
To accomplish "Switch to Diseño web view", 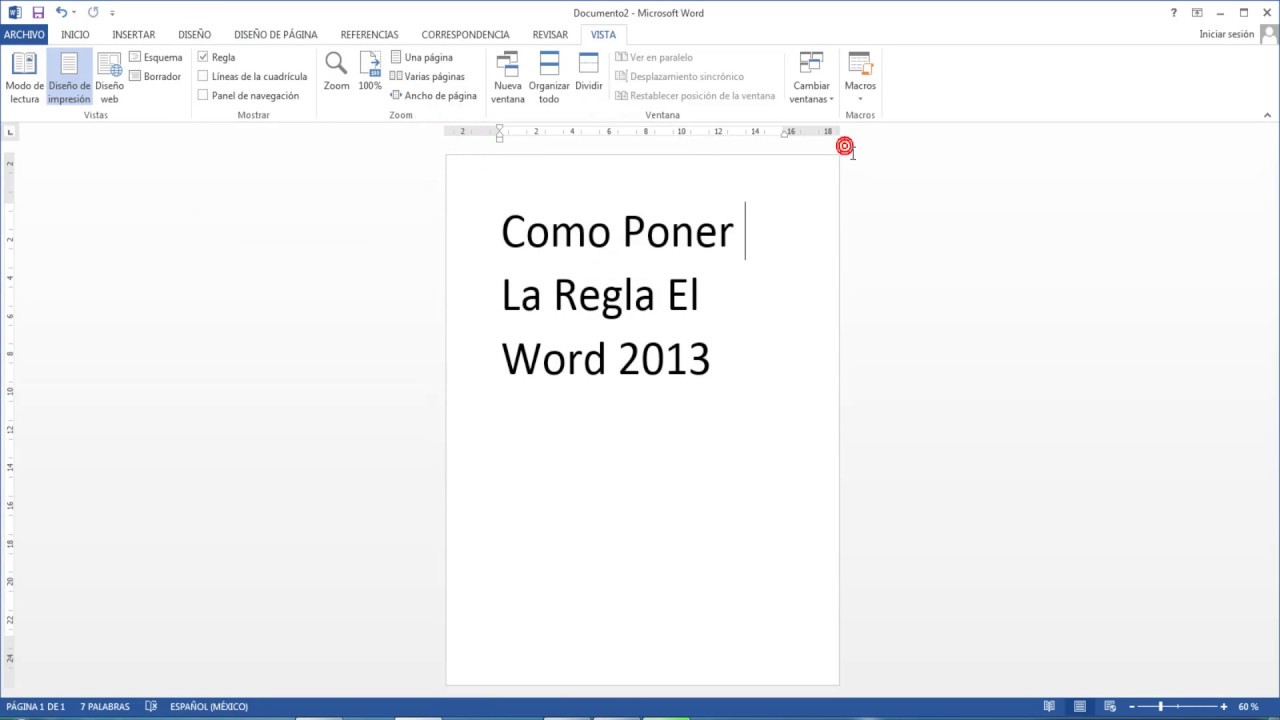I will pos(109,78).
